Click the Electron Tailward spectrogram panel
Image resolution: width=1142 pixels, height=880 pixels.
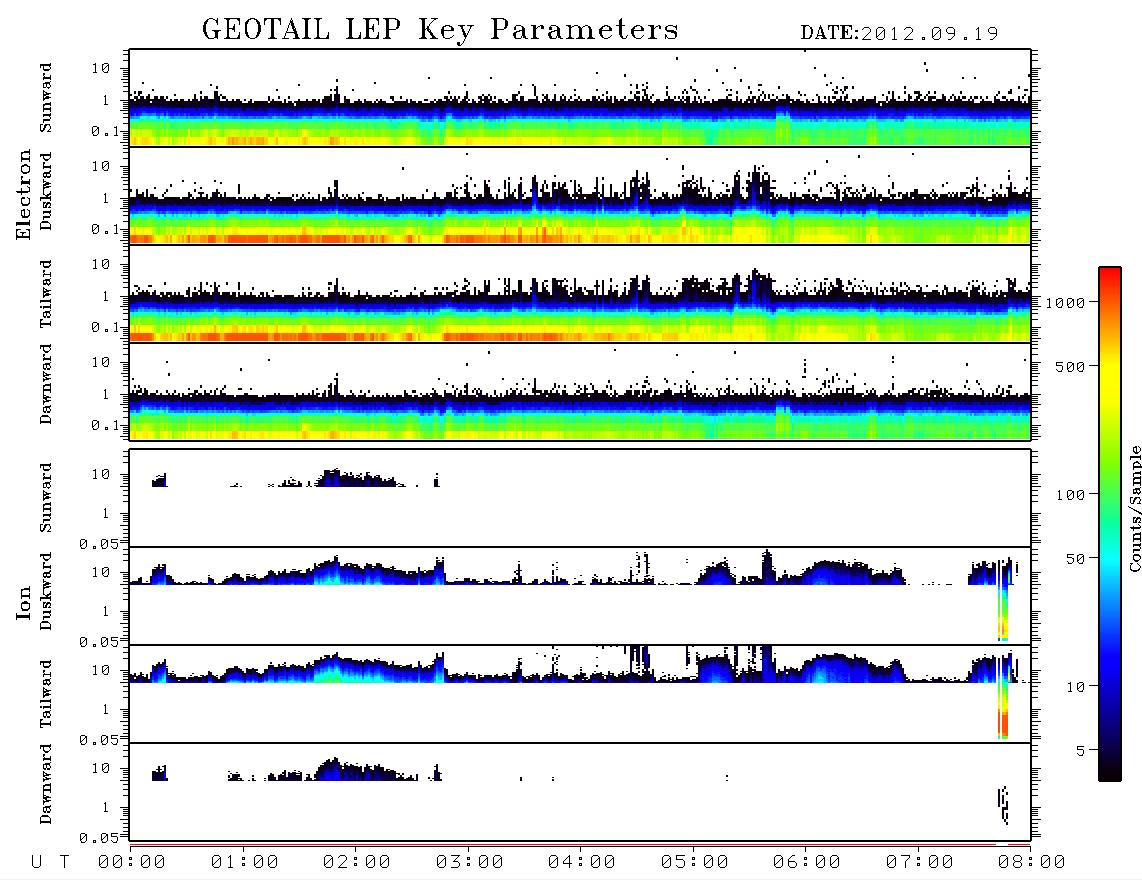(580, 294)
